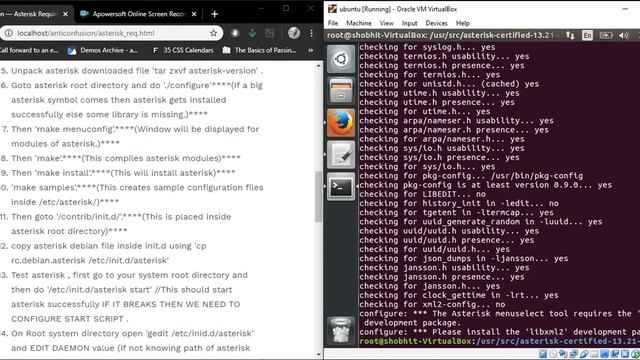Switch to the Asterisk Requirements tab

pyautogui.click(x=31, y=14)
